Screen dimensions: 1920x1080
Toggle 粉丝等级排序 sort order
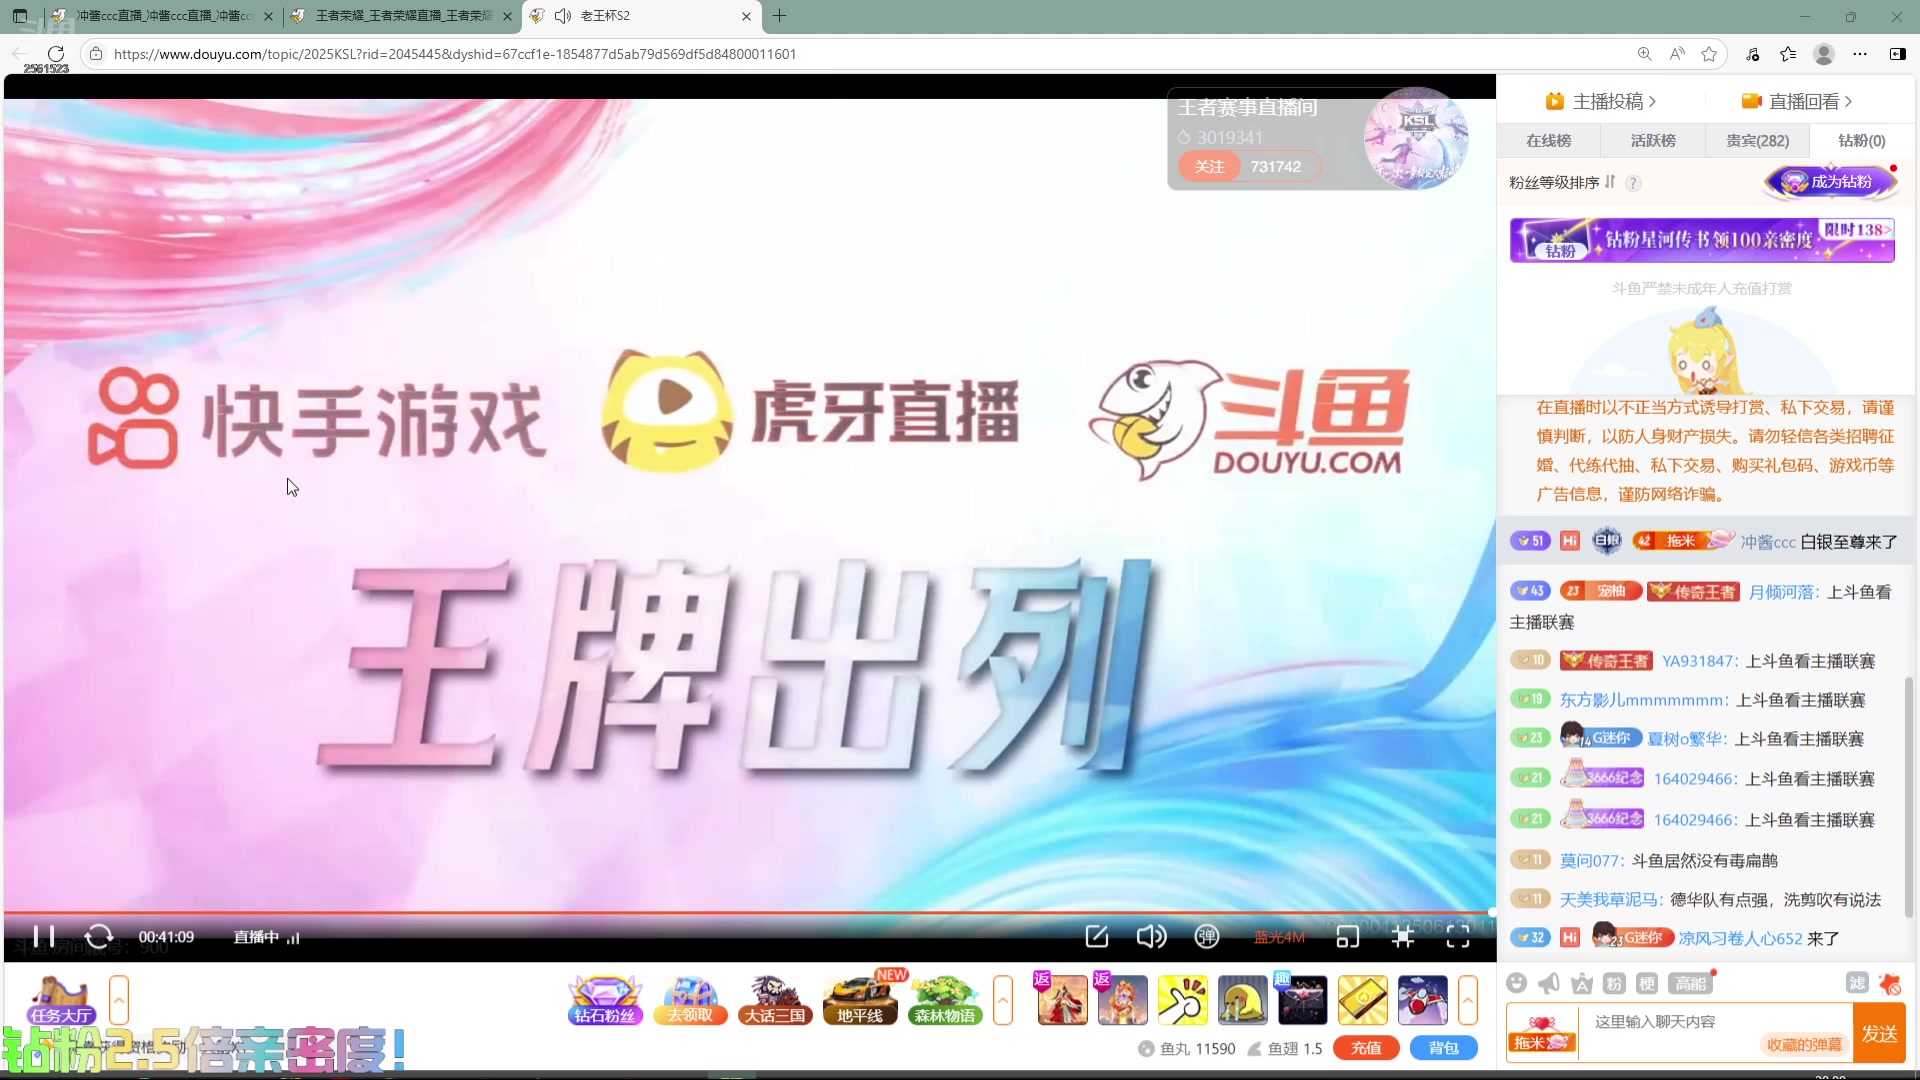click(x=1561, y=183)
